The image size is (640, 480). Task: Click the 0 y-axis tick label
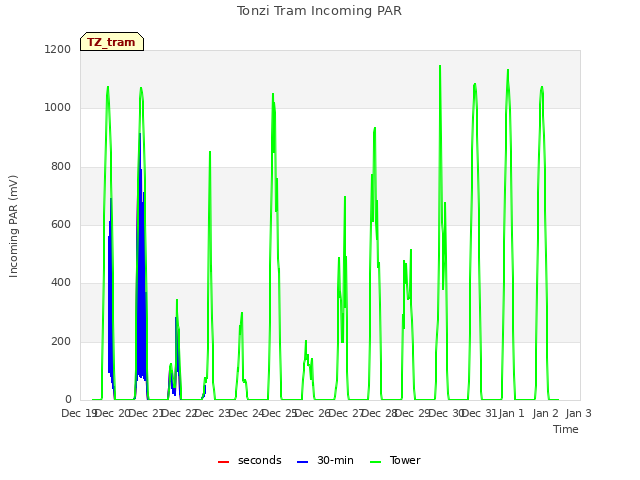[68, 399]
